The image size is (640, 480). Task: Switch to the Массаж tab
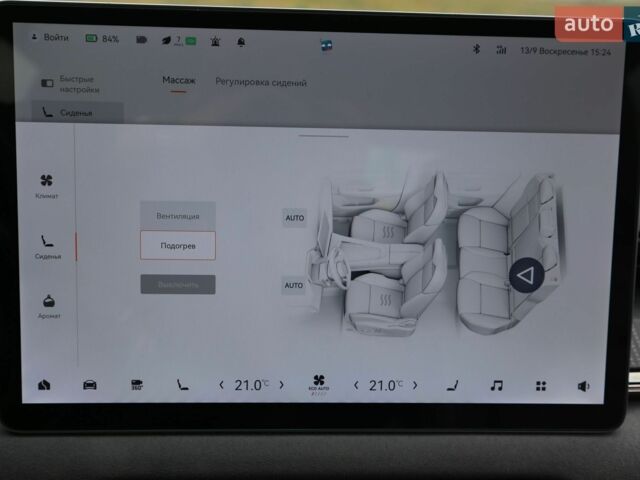(179, 80)
